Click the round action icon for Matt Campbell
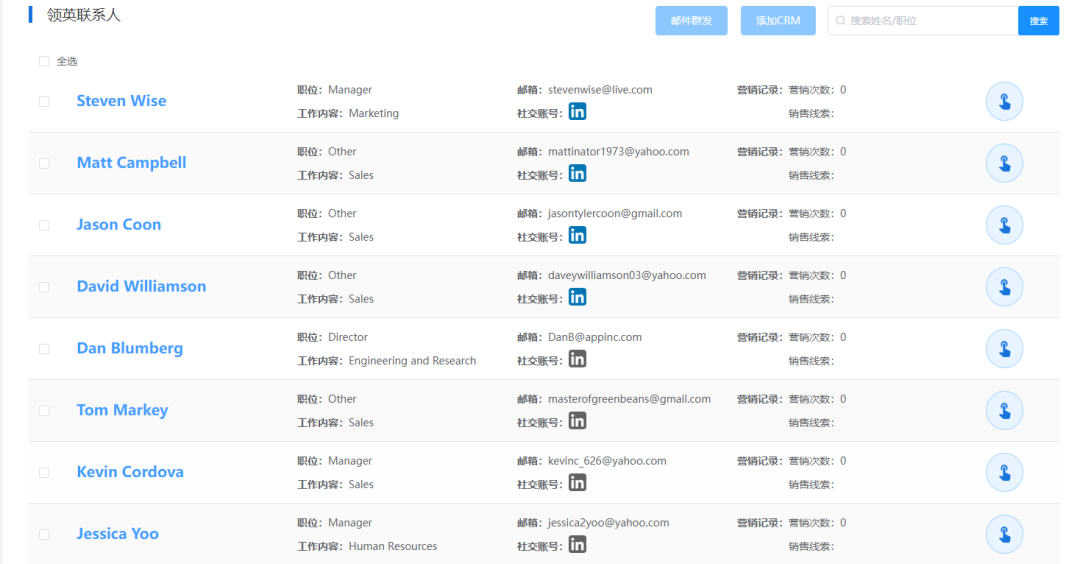This screenshot has height=564, width=1080. pos(1004,163)
